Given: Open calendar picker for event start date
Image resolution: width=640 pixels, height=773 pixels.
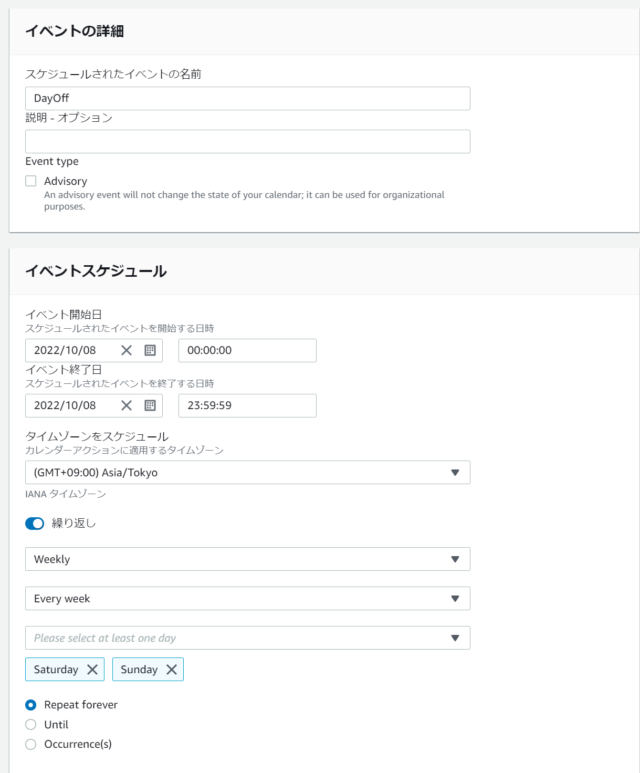Looking at the screenshot, I should 150,350.
